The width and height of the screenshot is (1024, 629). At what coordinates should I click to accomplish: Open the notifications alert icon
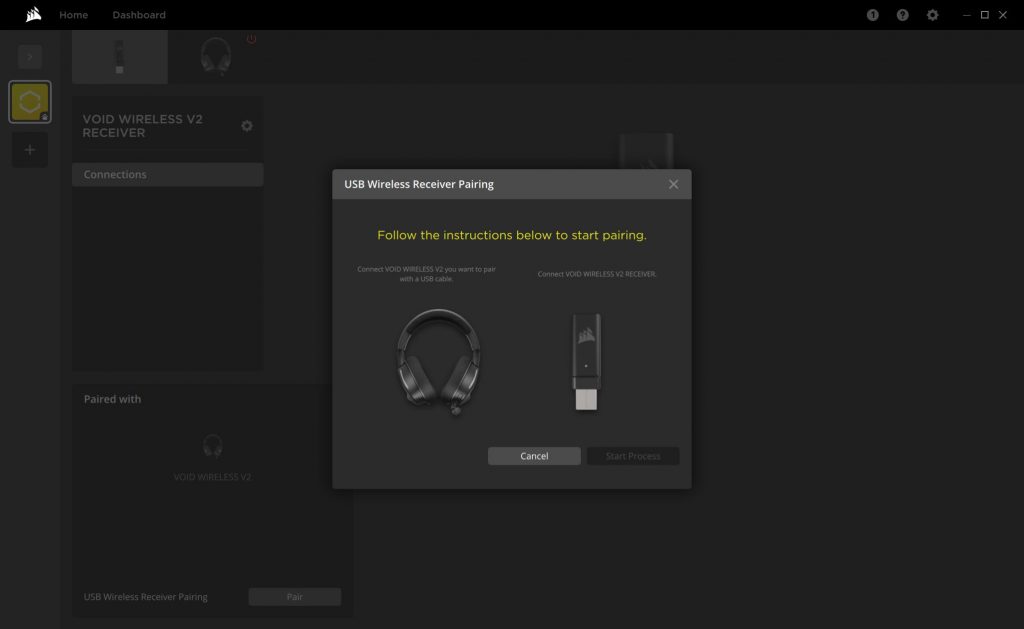pos(872,15)
